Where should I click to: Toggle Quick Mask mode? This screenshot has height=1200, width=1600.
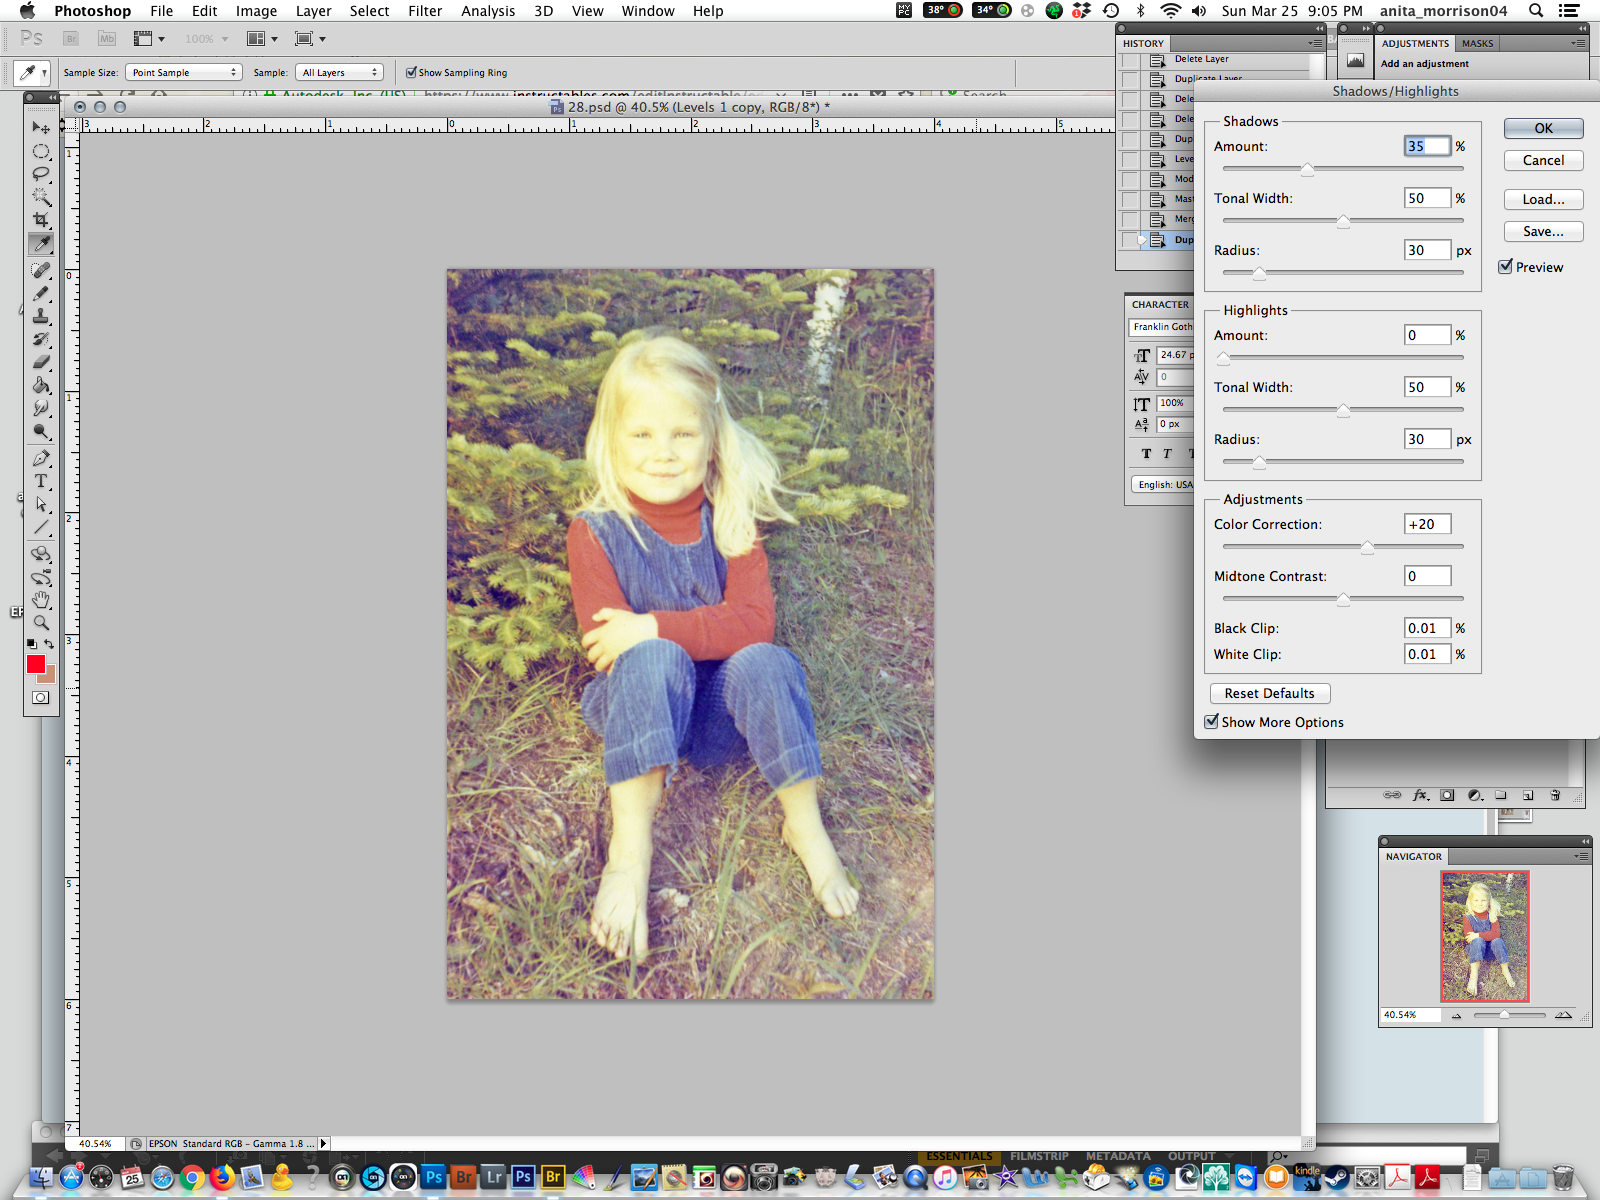pyautogui.click(x=41, y=698)
